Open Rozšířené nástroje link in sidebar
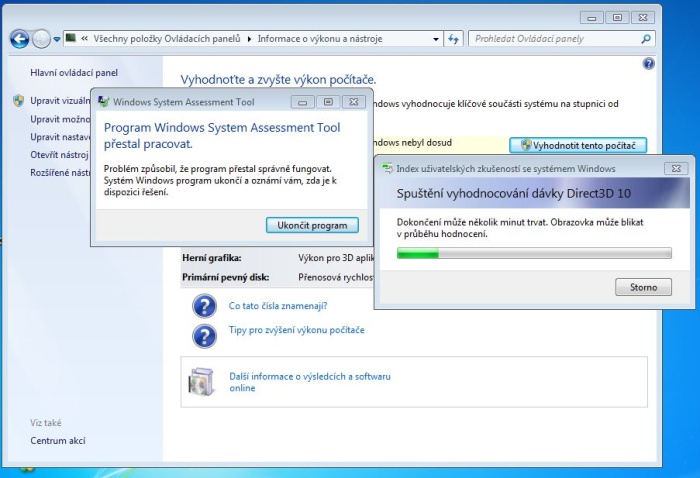The width and height of the screenshot is (700, 478). [x=60, y=173]
